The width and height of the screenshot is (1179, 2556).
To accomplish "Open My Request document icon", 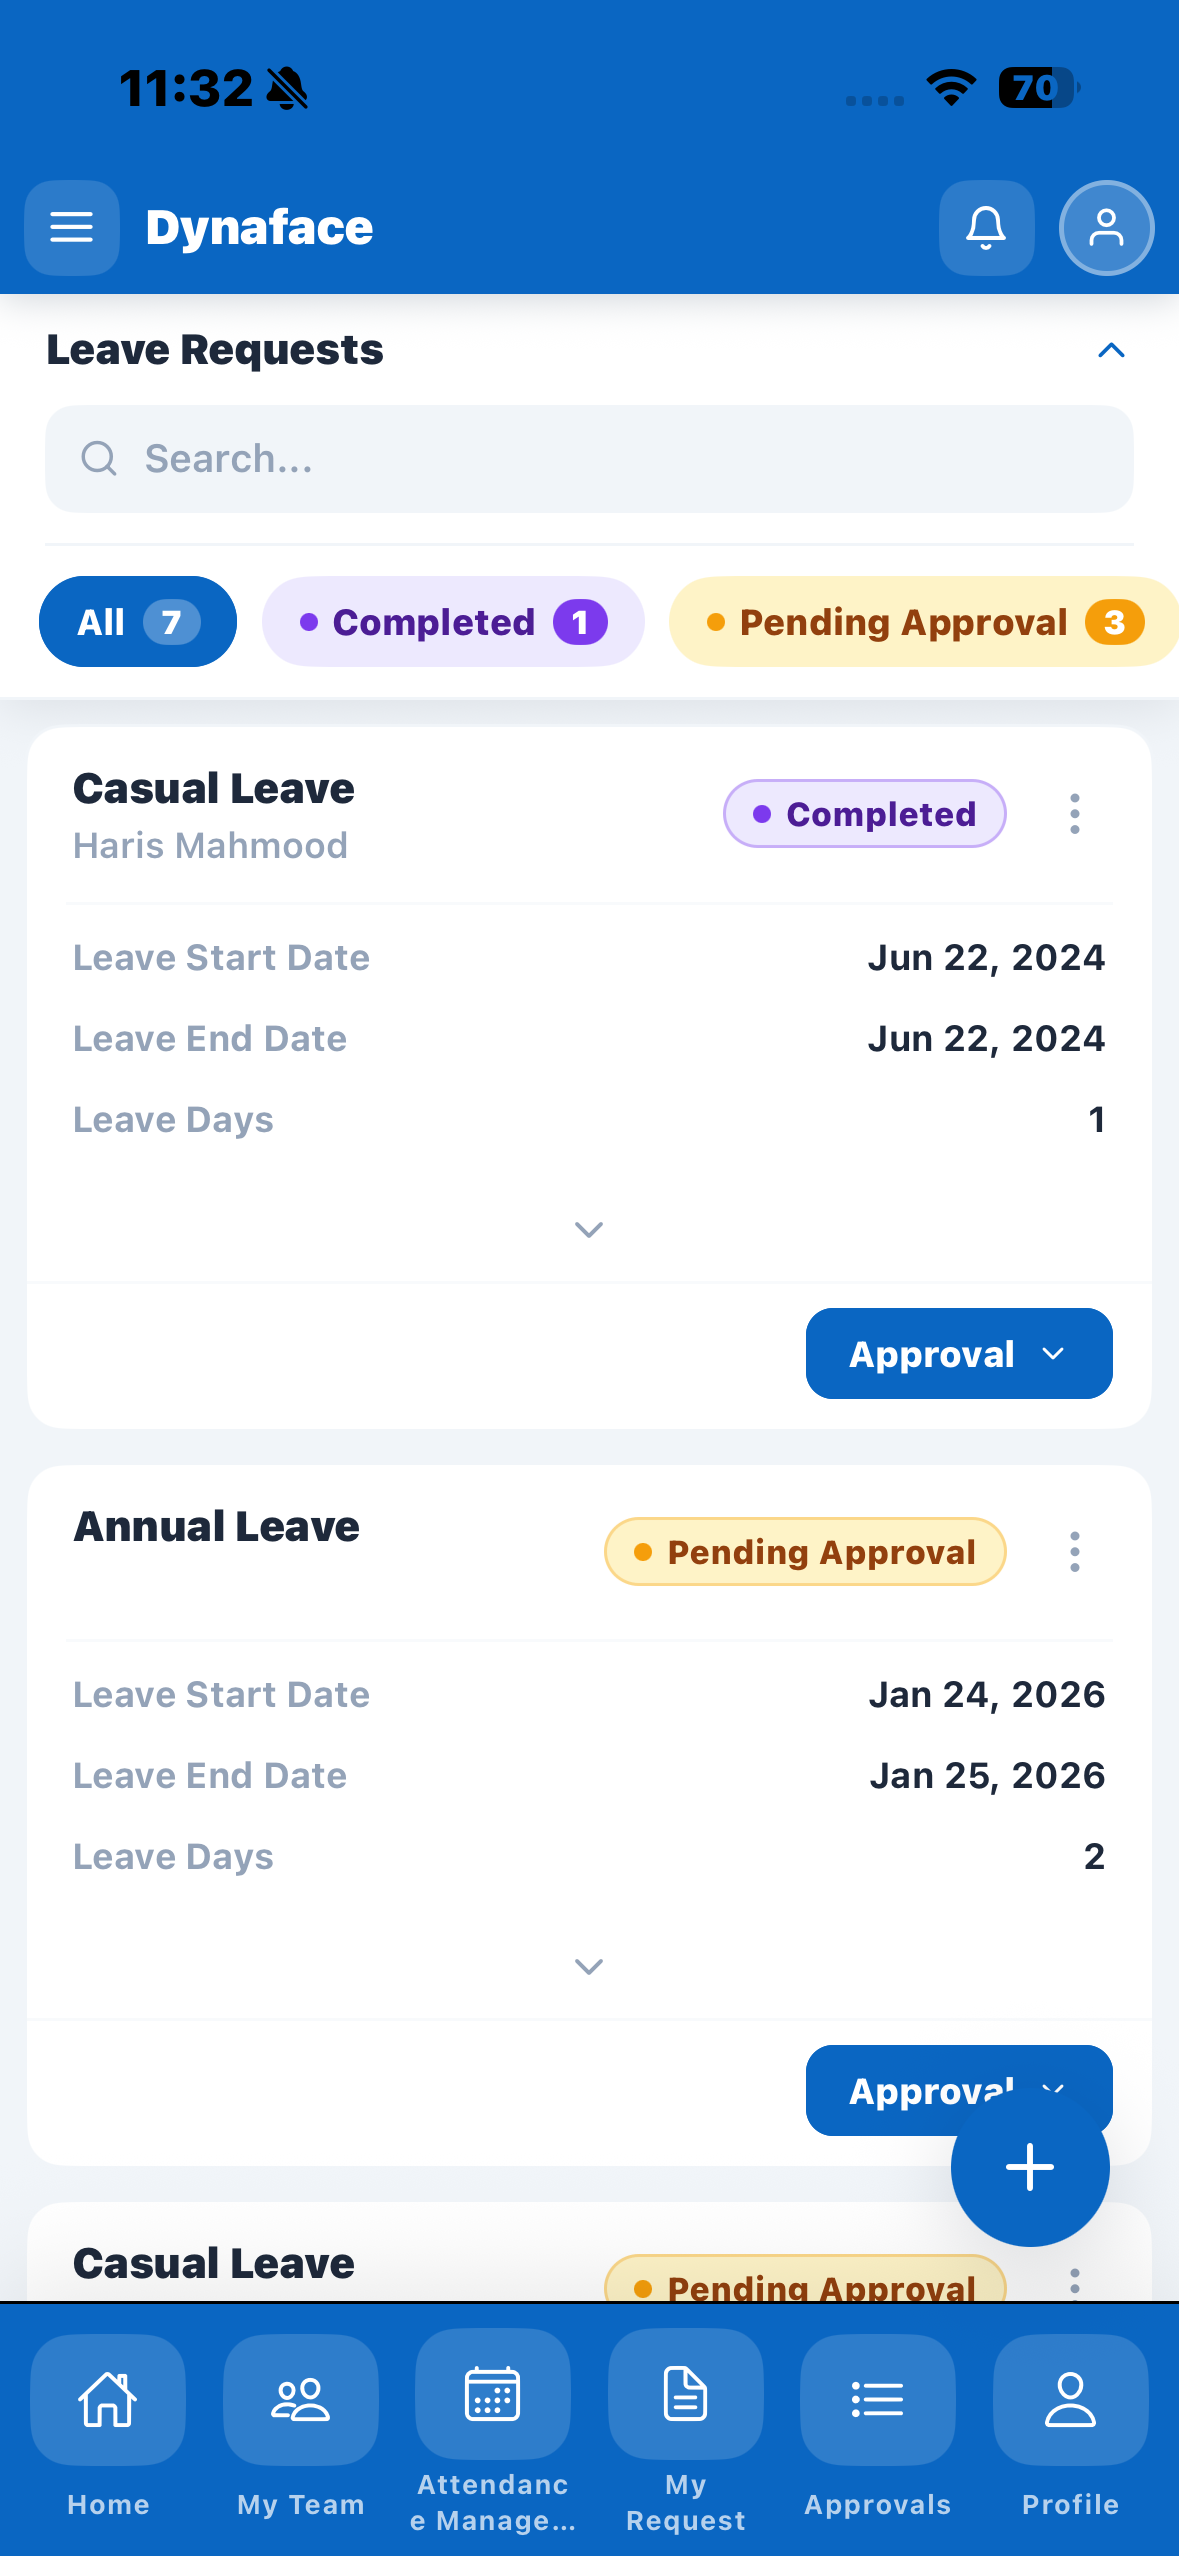I will click(686, 2394).
